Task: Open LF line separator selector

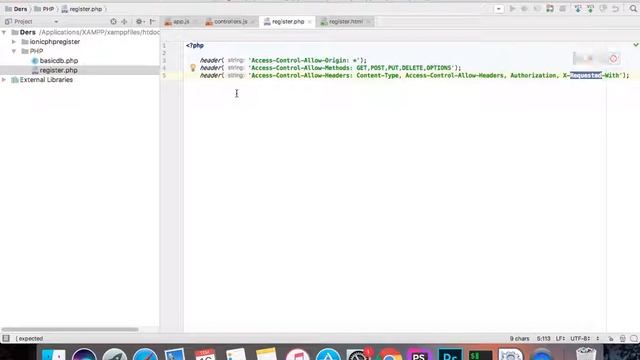Action: pyautogui.click(x=561, y=338)
